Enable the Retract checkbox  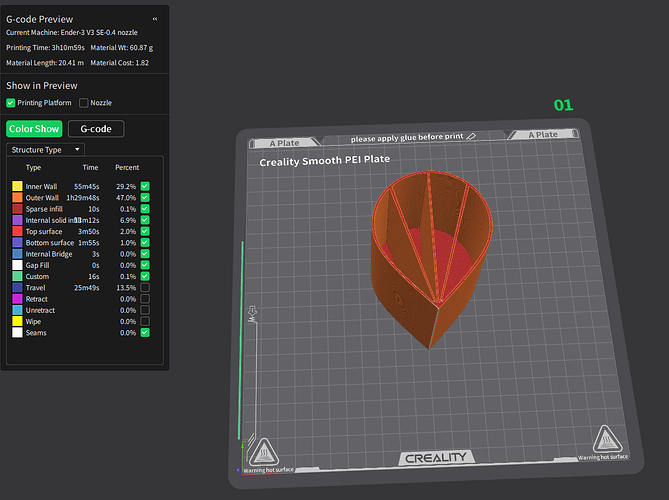145,299
